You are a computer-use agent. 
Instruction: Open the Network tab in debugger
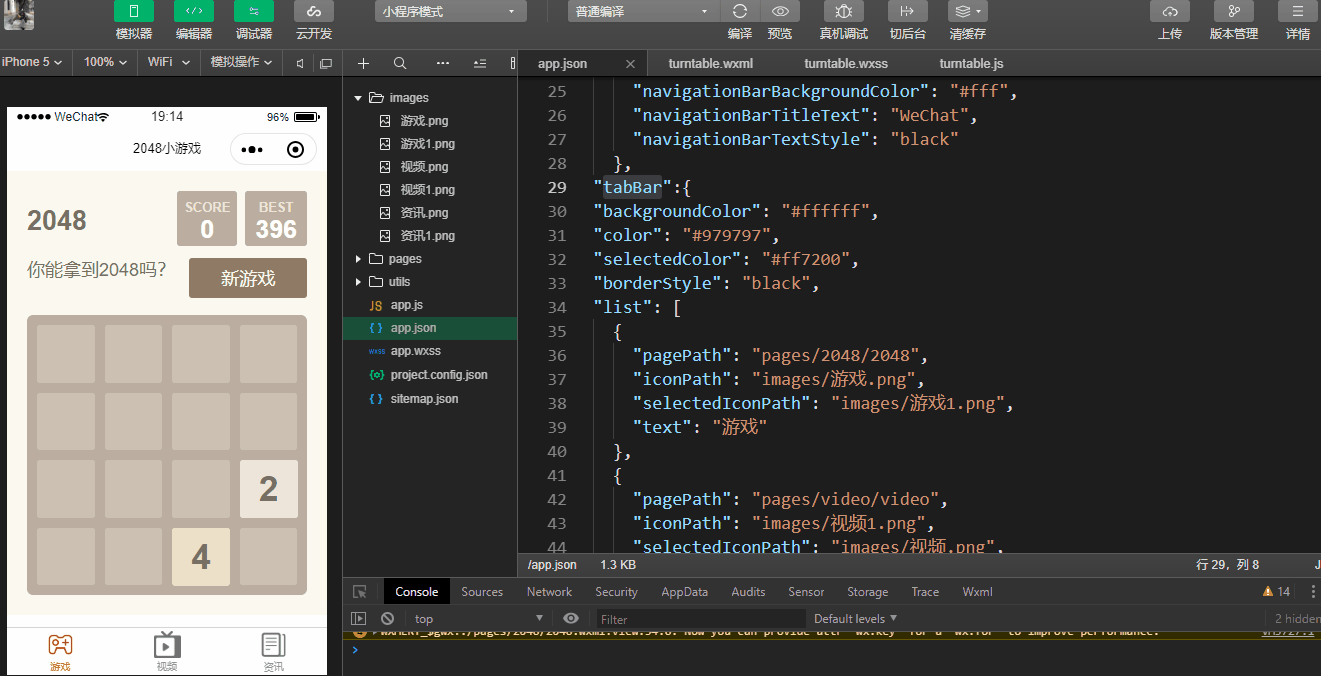pos(549,592)
